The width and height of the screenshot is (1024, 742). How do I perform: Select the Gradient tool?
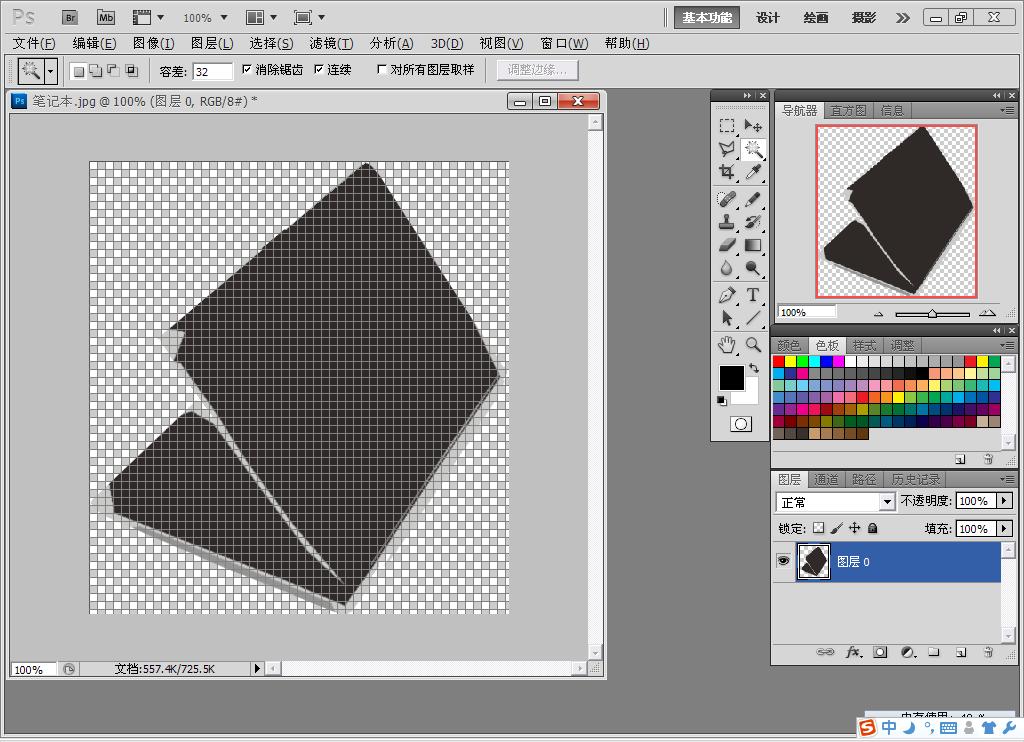(753, 246)
